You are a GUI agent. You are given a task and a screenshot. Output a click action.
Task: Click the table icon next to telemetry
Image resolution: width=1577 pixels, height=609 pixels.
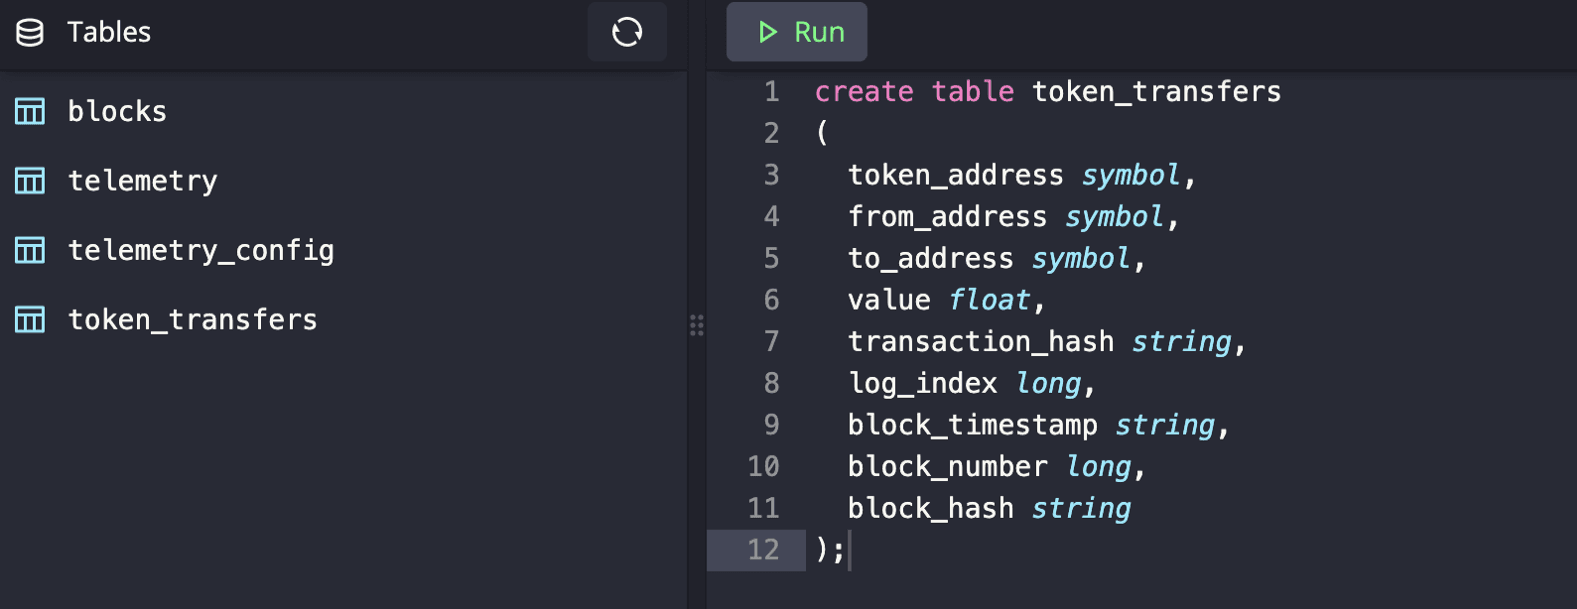click(30, 181)
